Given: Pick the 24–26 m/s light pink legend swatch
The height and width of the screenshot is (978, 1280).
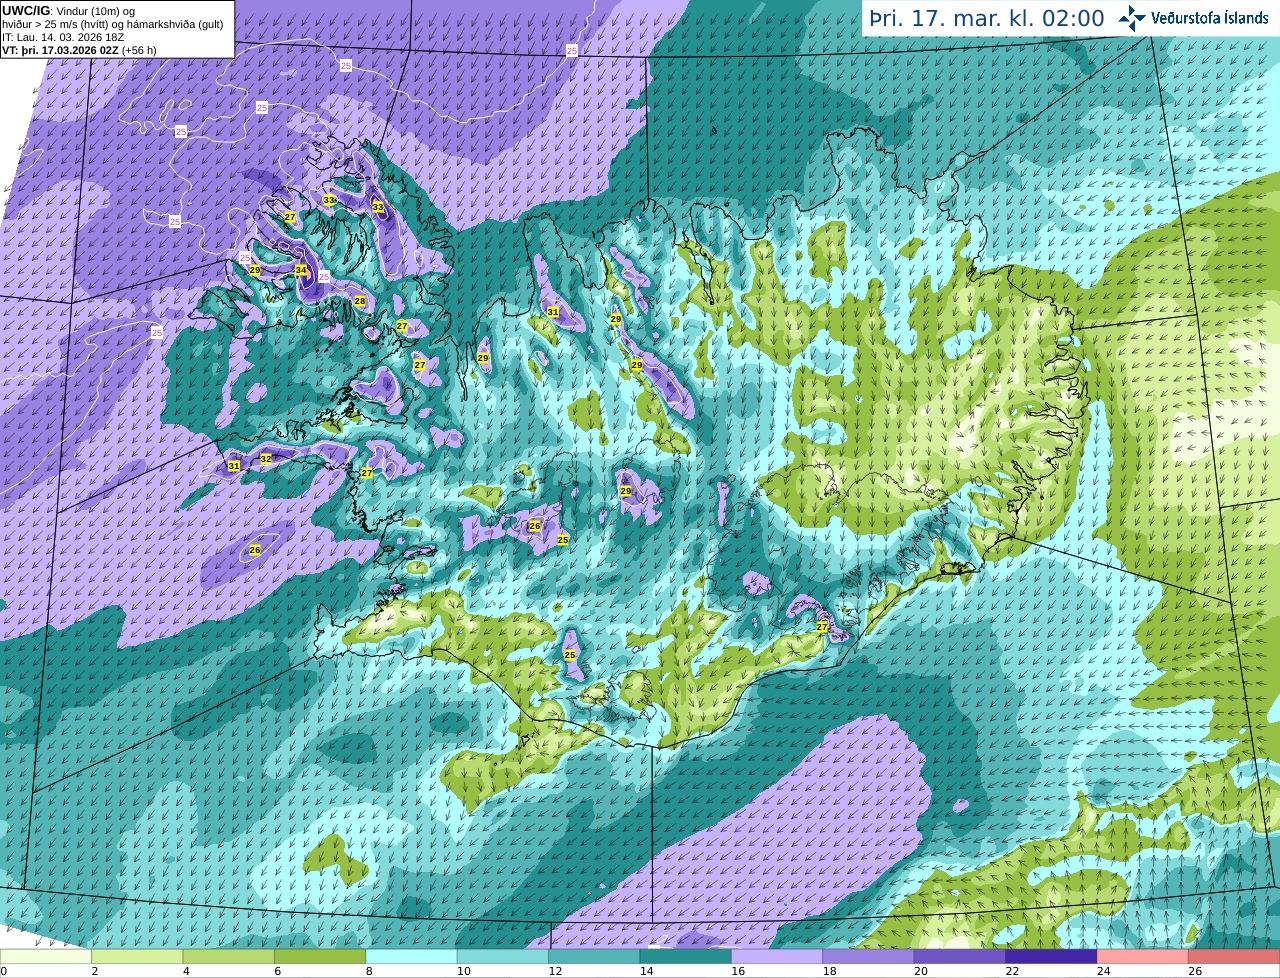Looking at the screenshot, I should click(x=1143, y=957).
